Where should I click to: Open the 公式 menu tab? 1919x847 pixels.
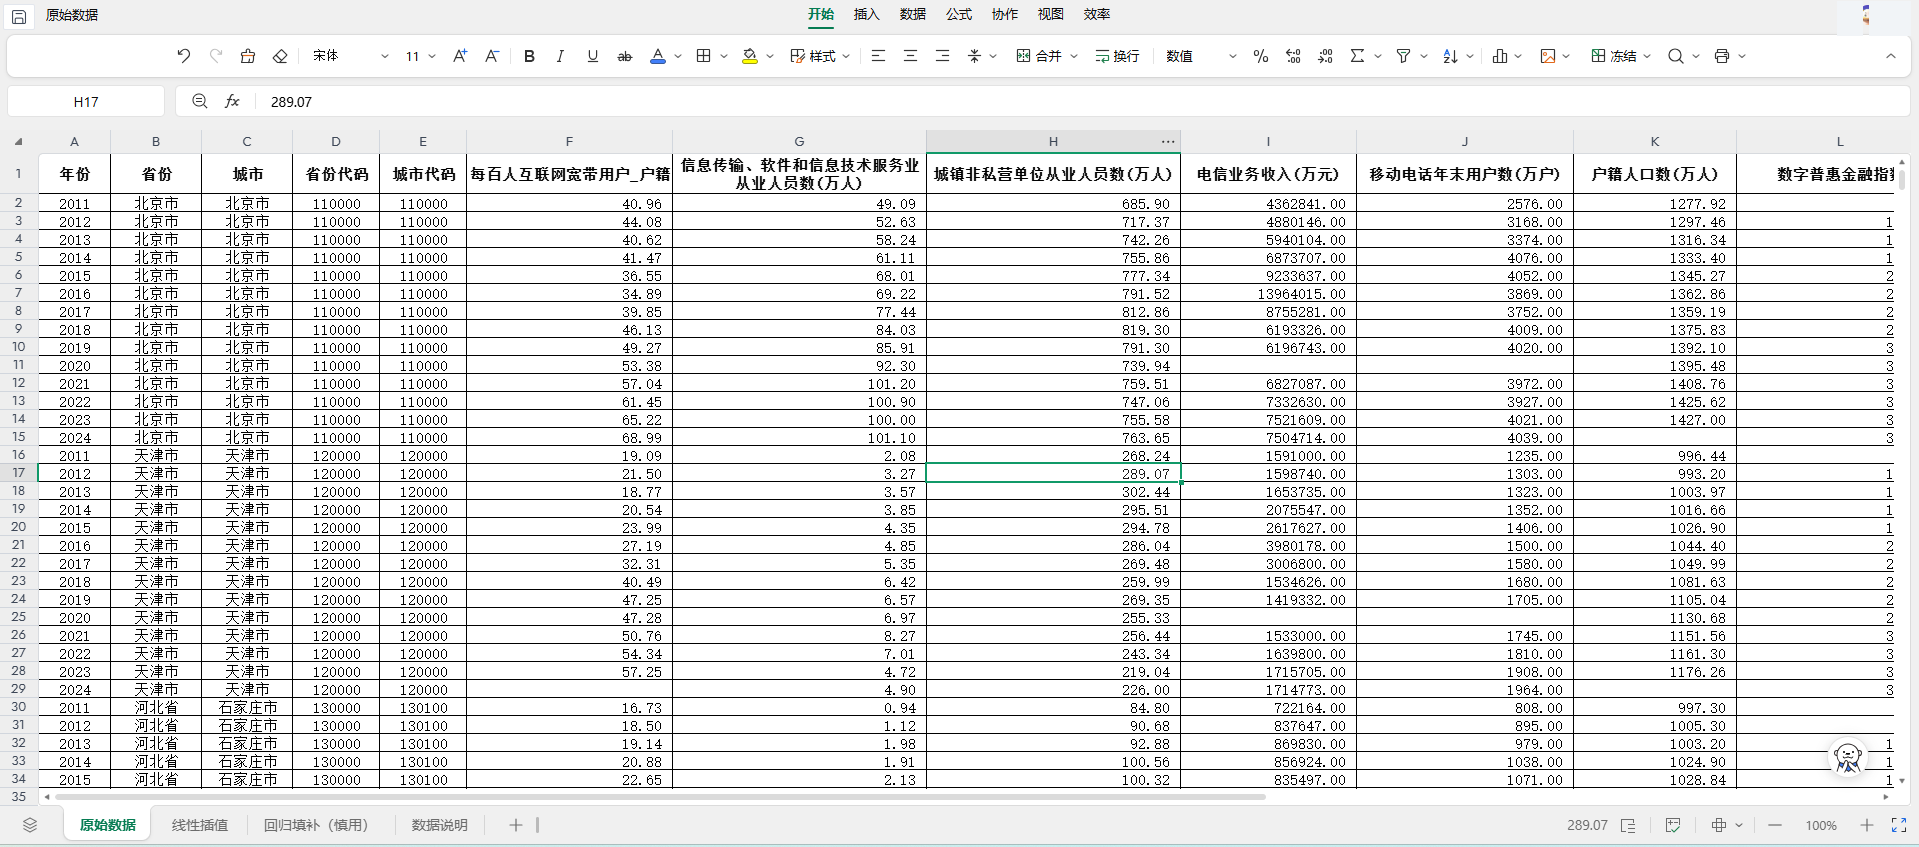pos(958,14)
